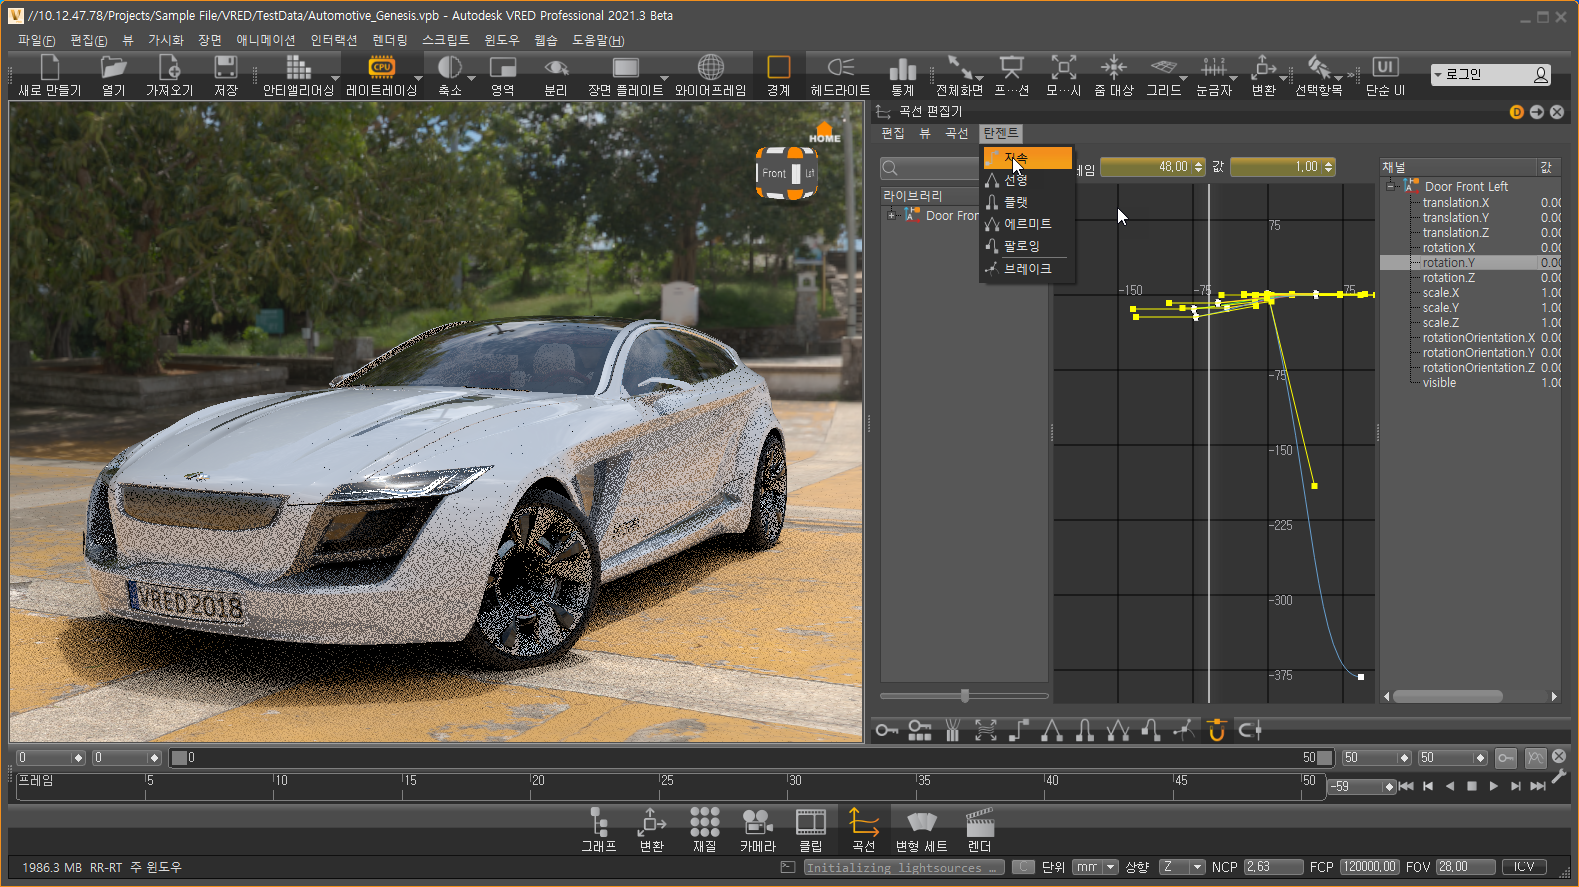
Task: Open the Variant Sets icon
Action: [x=921, y=823]
